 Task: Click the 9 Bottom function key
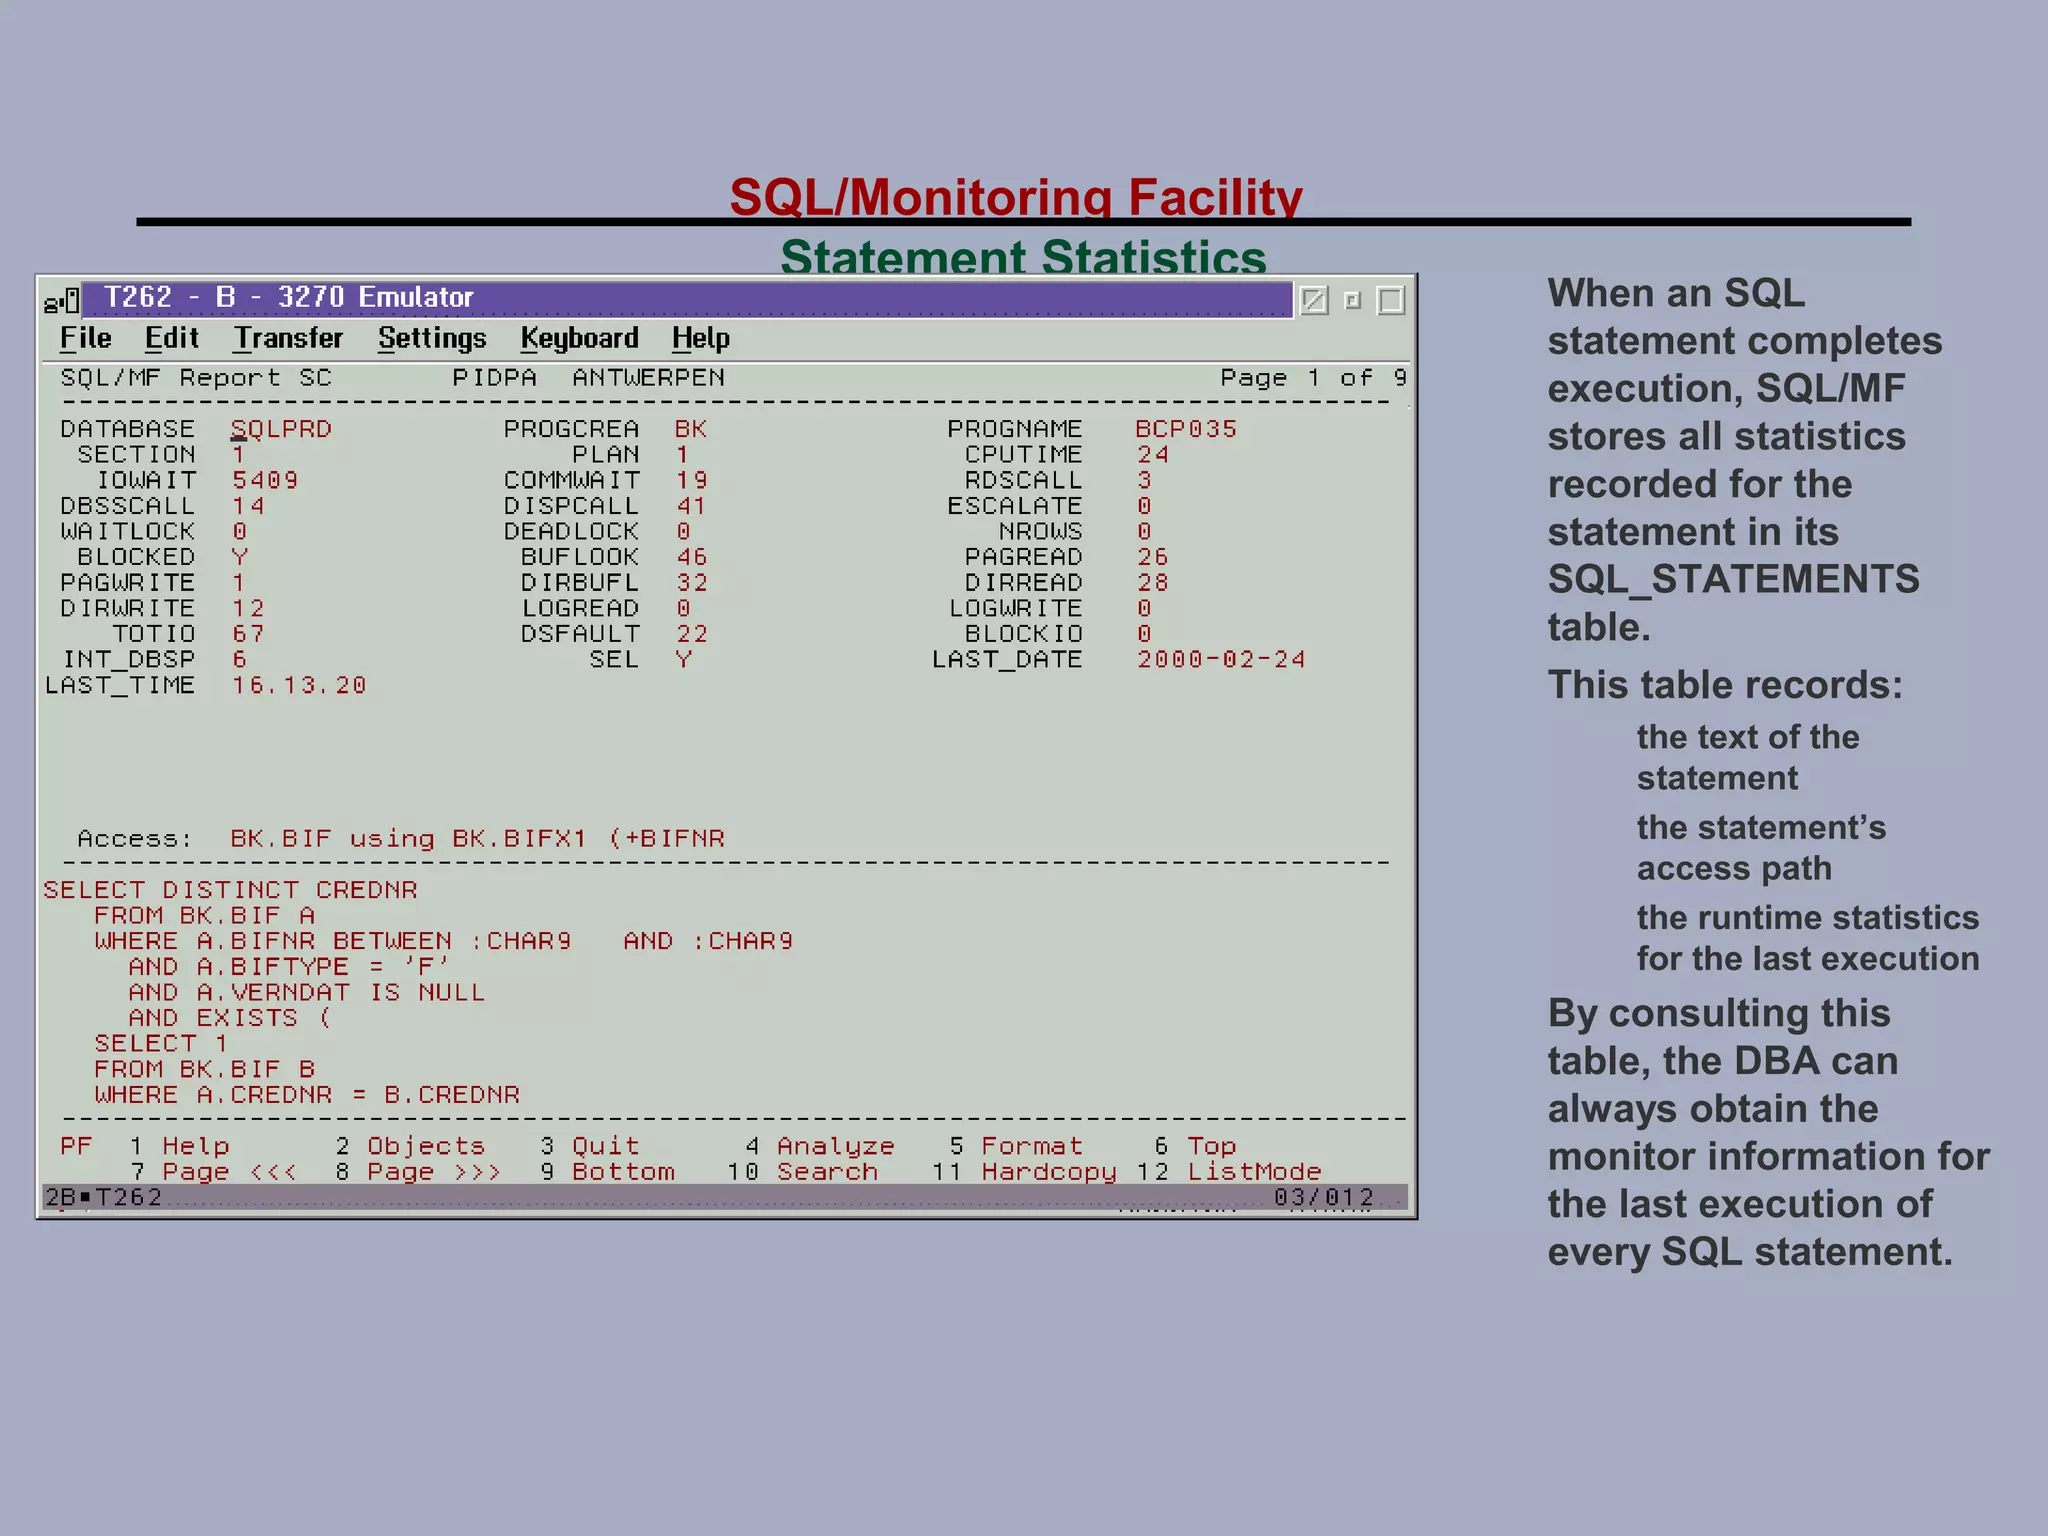608,1172
